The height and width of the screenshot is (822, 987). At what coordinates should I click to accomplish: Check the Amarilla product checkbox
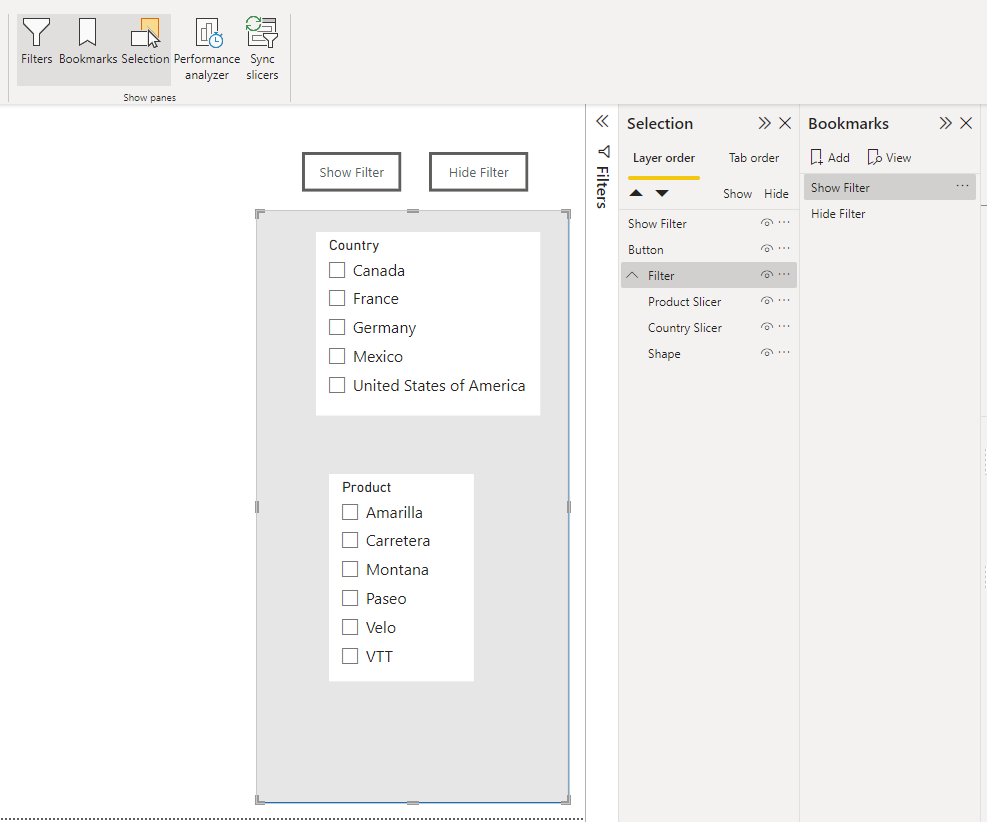pos(350,512)
